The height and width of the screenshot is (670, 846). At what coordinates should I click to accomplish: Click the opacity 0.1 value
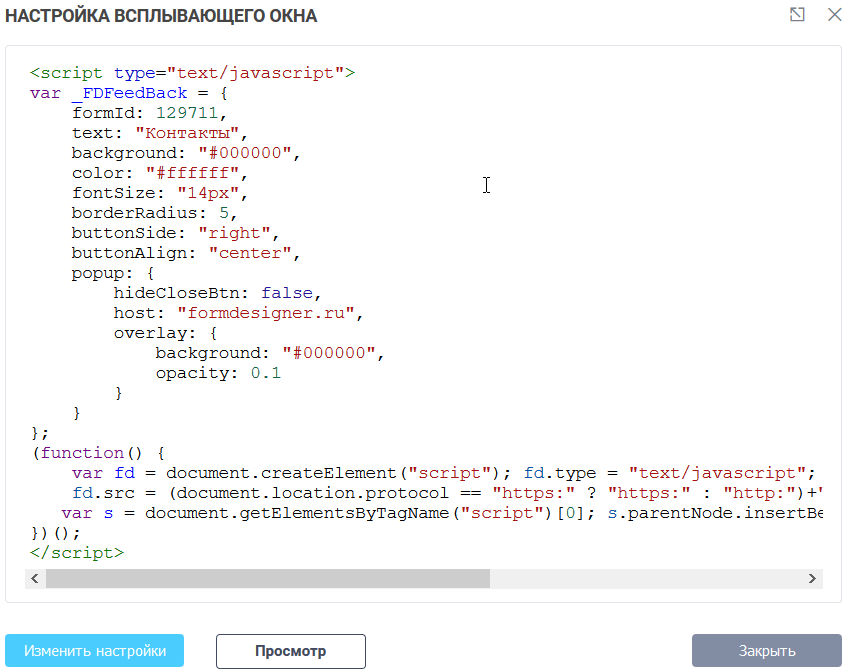point(266,373)
